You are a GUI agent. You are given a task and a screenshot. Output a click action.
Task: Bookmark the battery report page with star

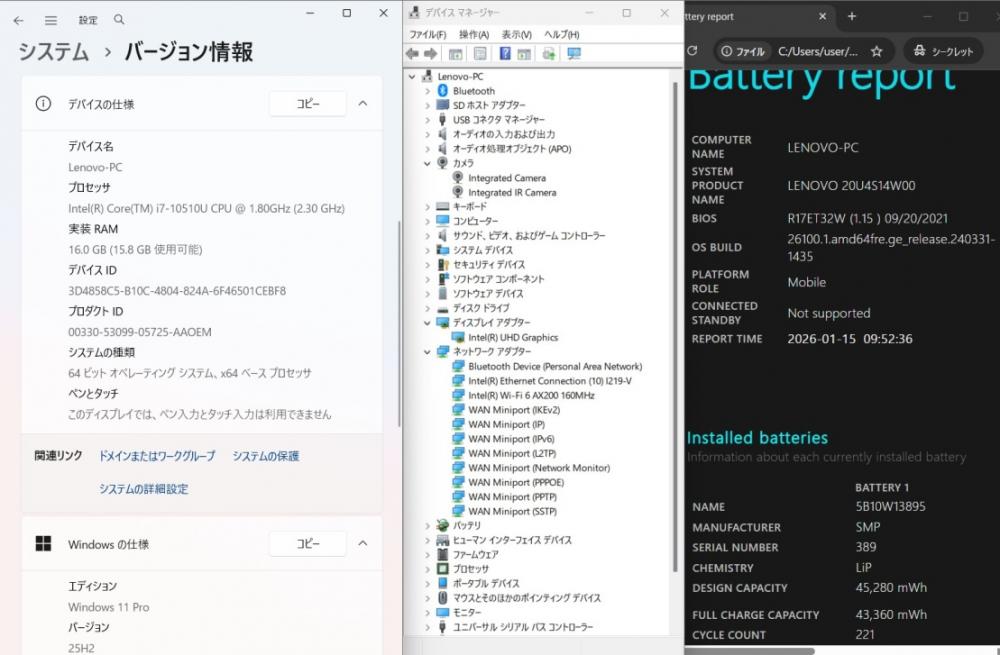(x=876, y=52)
